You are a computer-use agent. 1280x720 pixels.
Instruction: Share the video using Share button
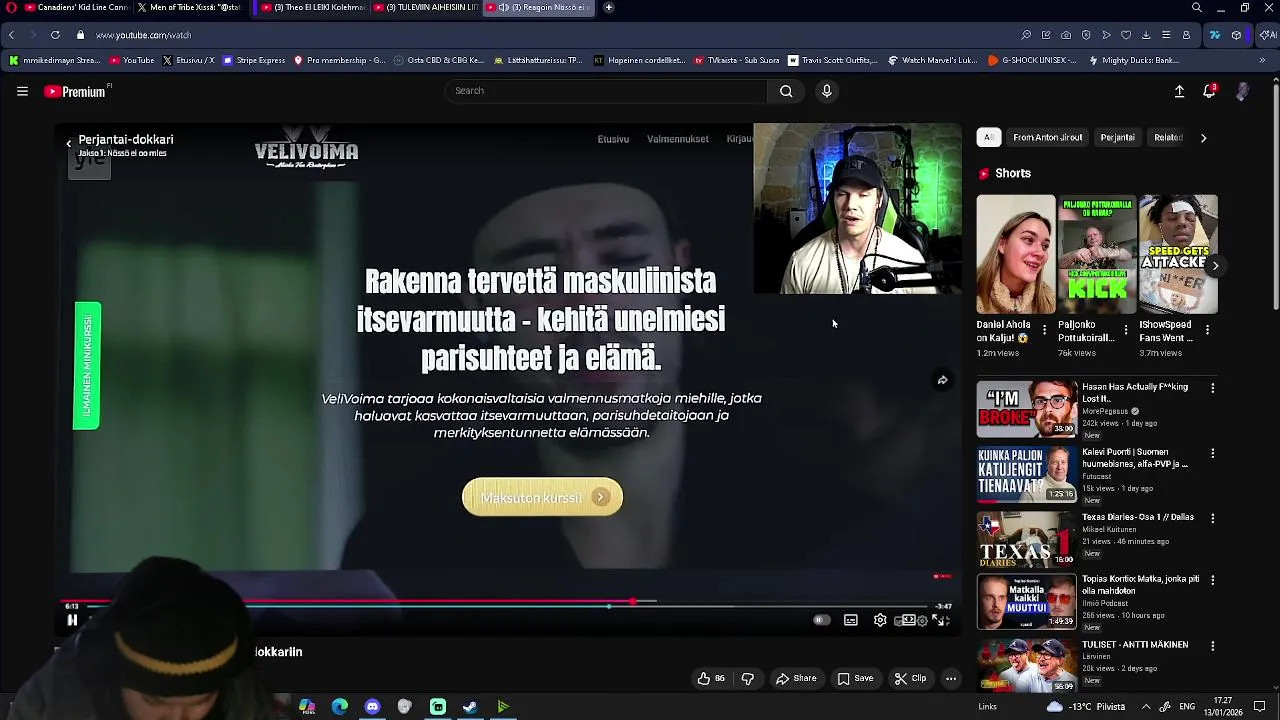pos(796,678)
